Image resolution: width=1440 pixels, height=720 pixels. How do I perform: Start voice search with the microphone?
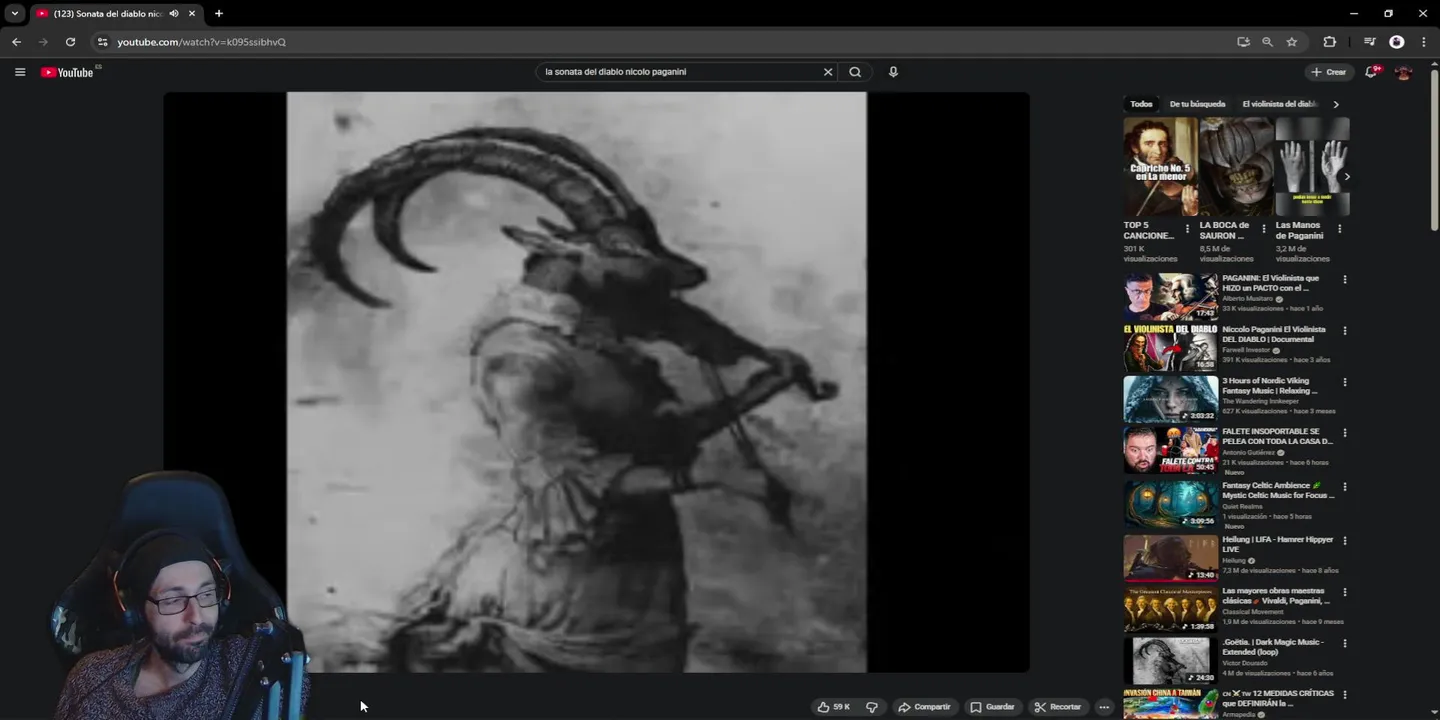click(x=893, y=72)
